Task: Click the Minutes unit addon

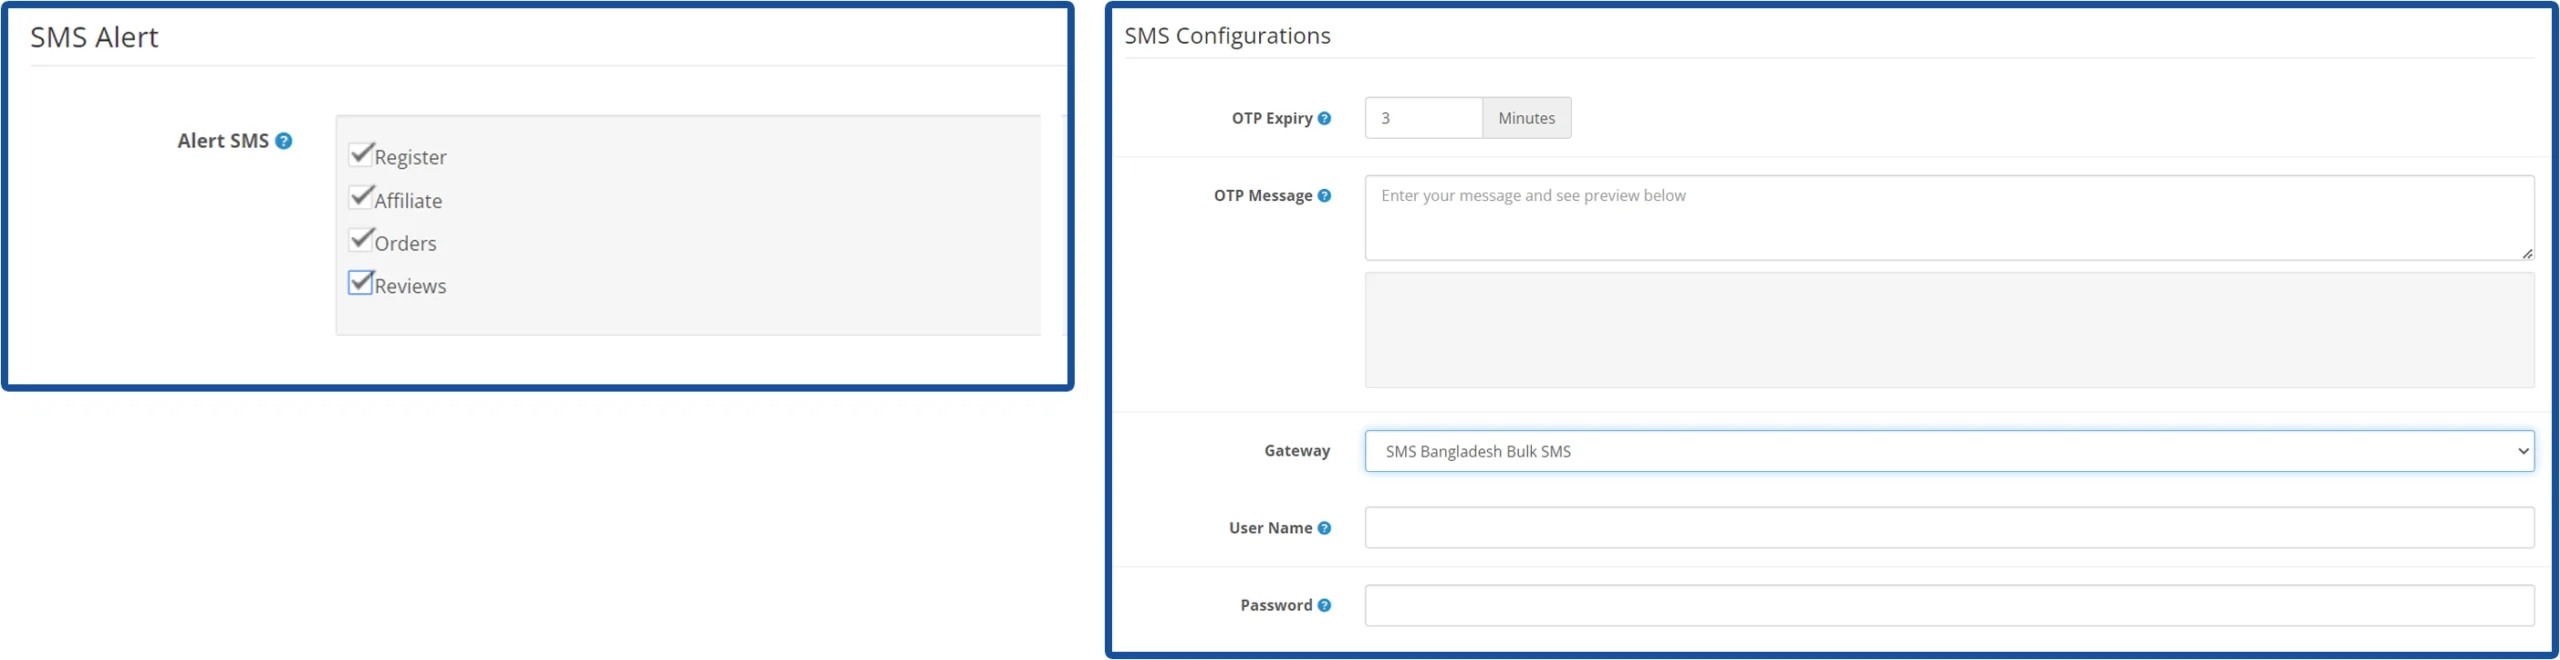Action: (1526, 118)
